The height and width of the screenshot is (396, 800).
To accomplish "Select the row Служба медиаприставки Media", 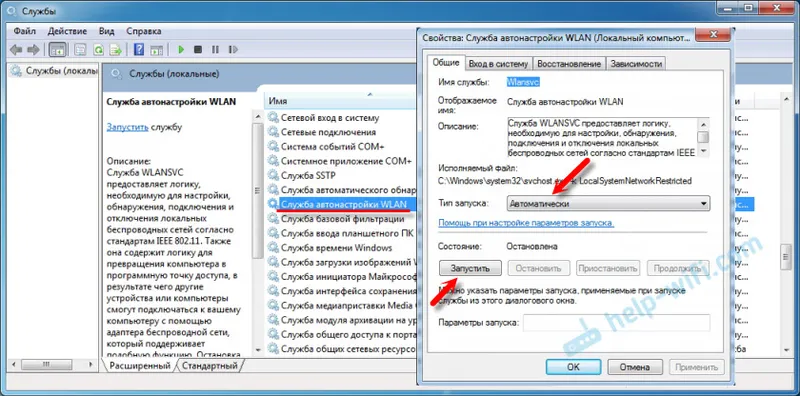I will pos(341,306).
